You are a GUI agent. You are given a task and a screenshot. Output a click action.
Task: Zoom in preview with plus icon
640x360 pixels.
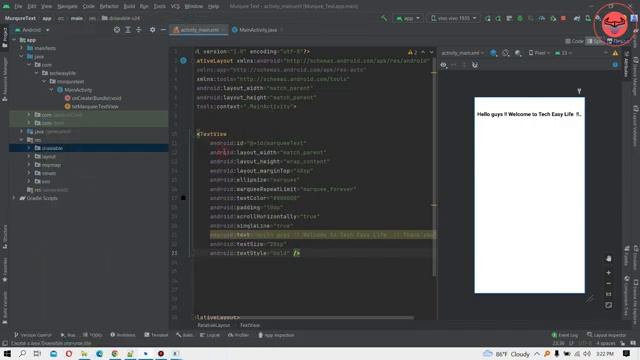(x=609, y=272)
